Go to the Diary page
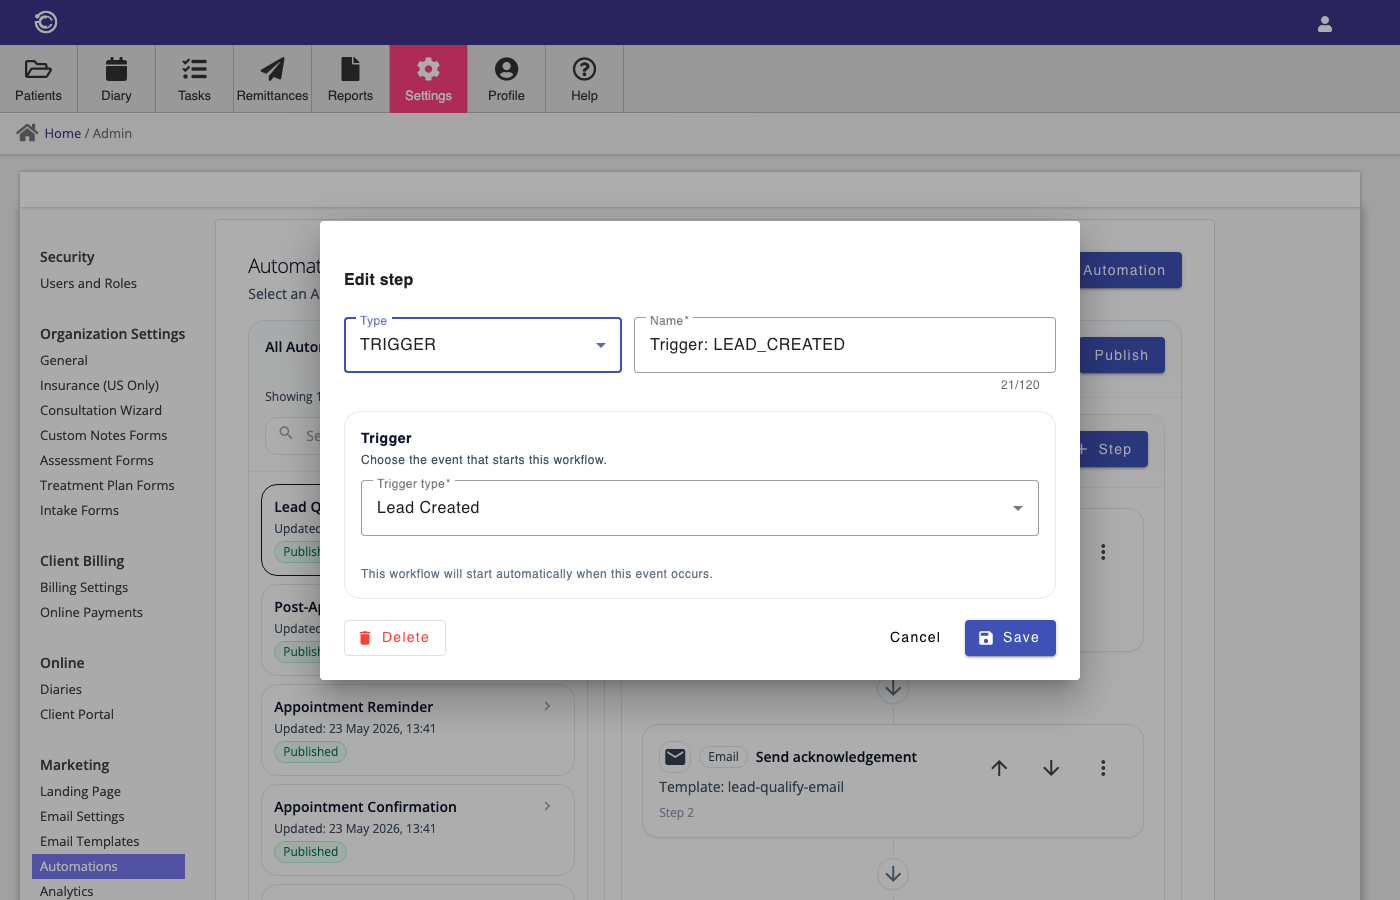Screen dimensions: 1400x900 coord(116,79)
